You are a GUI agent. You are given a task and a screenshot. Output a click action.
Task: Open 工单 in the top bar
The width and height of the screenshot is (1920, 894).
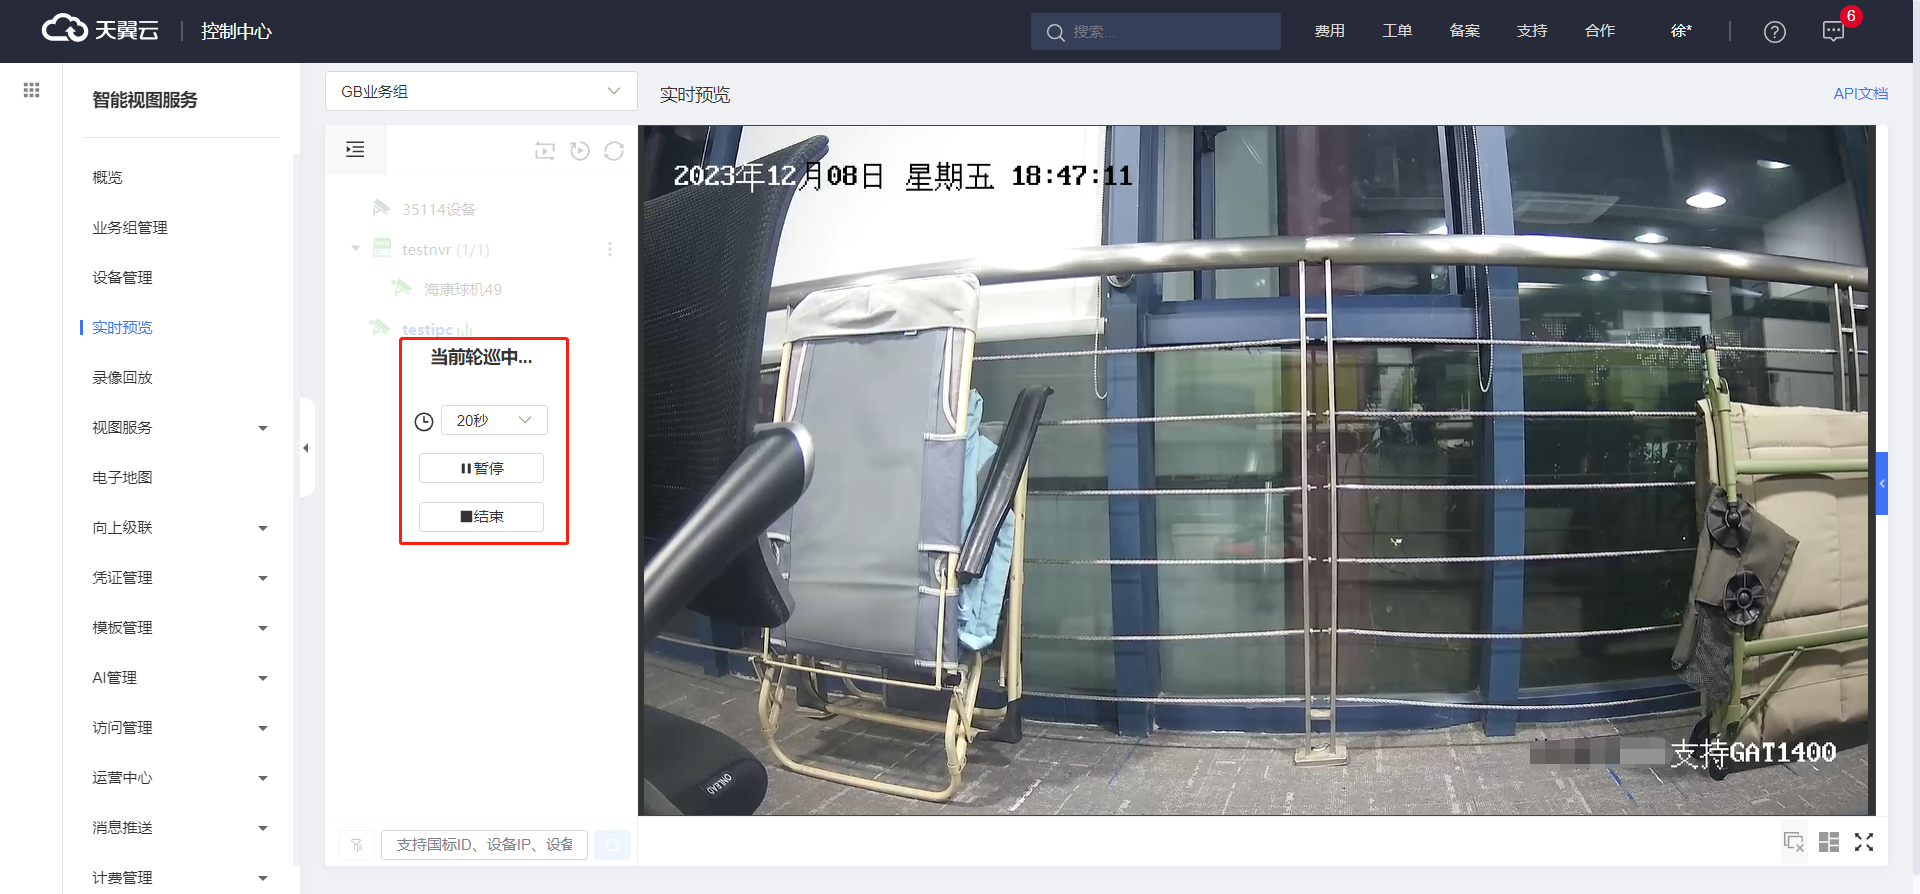pos(1397,31)
